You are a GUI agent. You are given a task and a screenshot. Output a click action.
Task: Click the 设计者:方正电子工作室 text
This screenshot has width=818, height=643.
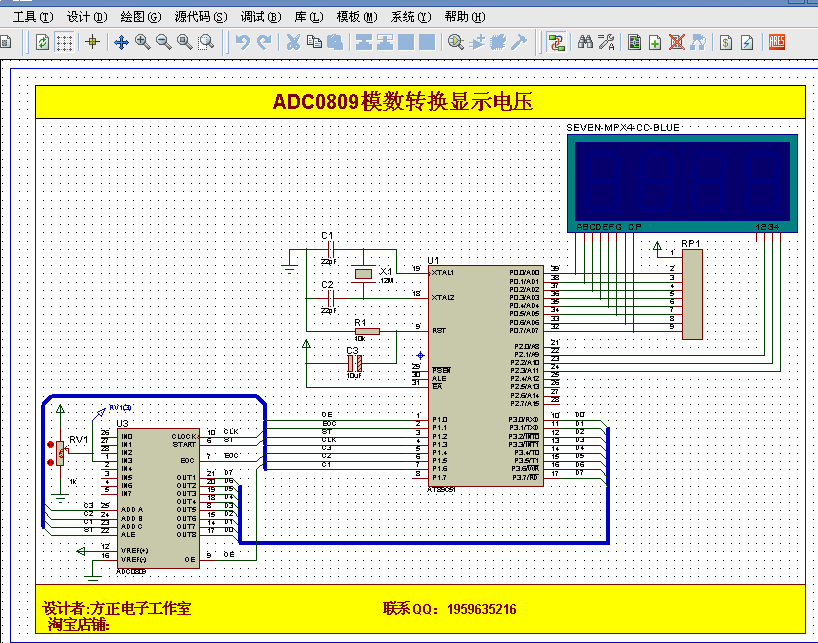click(117, 609)
